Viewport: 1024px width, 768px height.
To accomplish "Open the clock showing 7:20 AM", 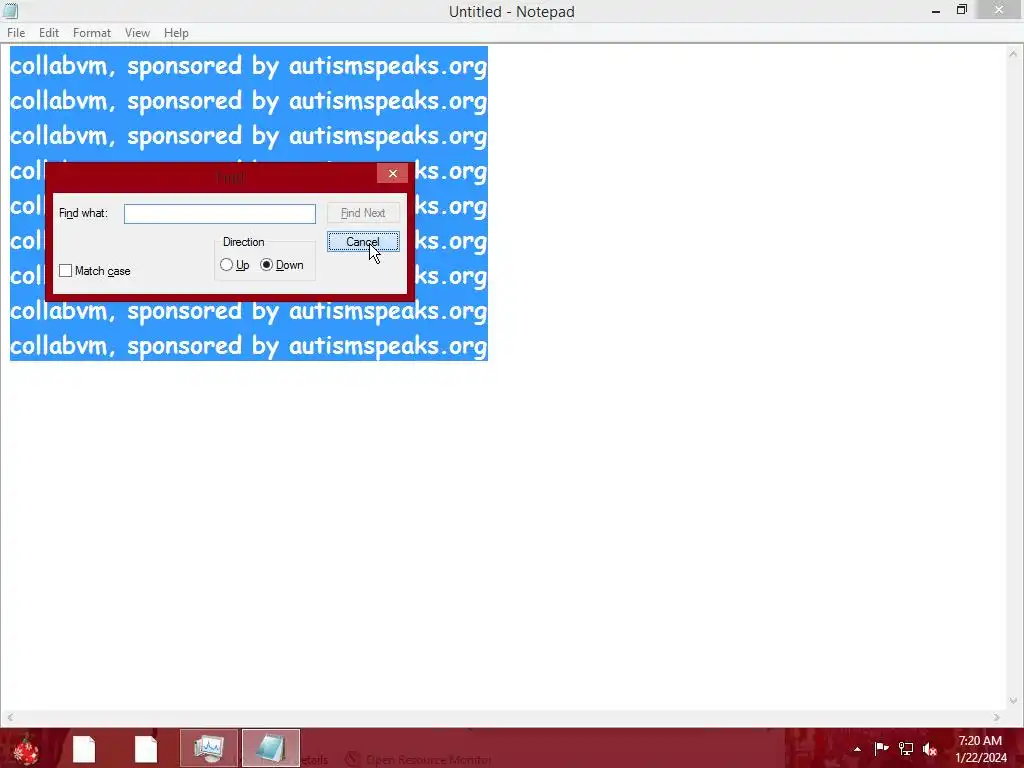I will pos(981,749).
